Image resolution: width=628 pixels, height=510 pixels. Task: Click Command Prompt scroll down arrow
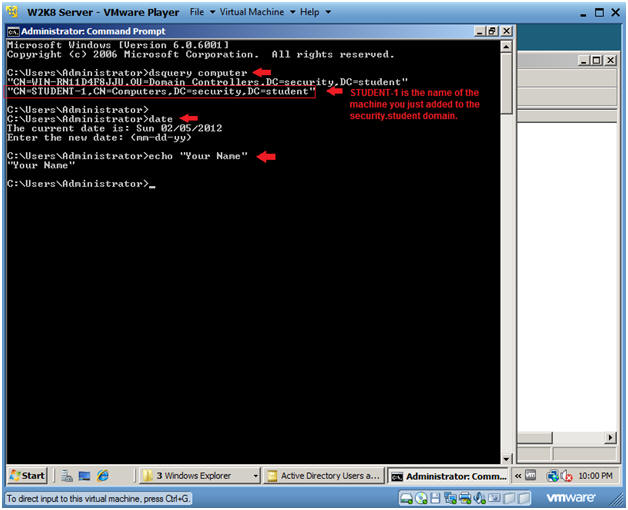pos(506,458)
